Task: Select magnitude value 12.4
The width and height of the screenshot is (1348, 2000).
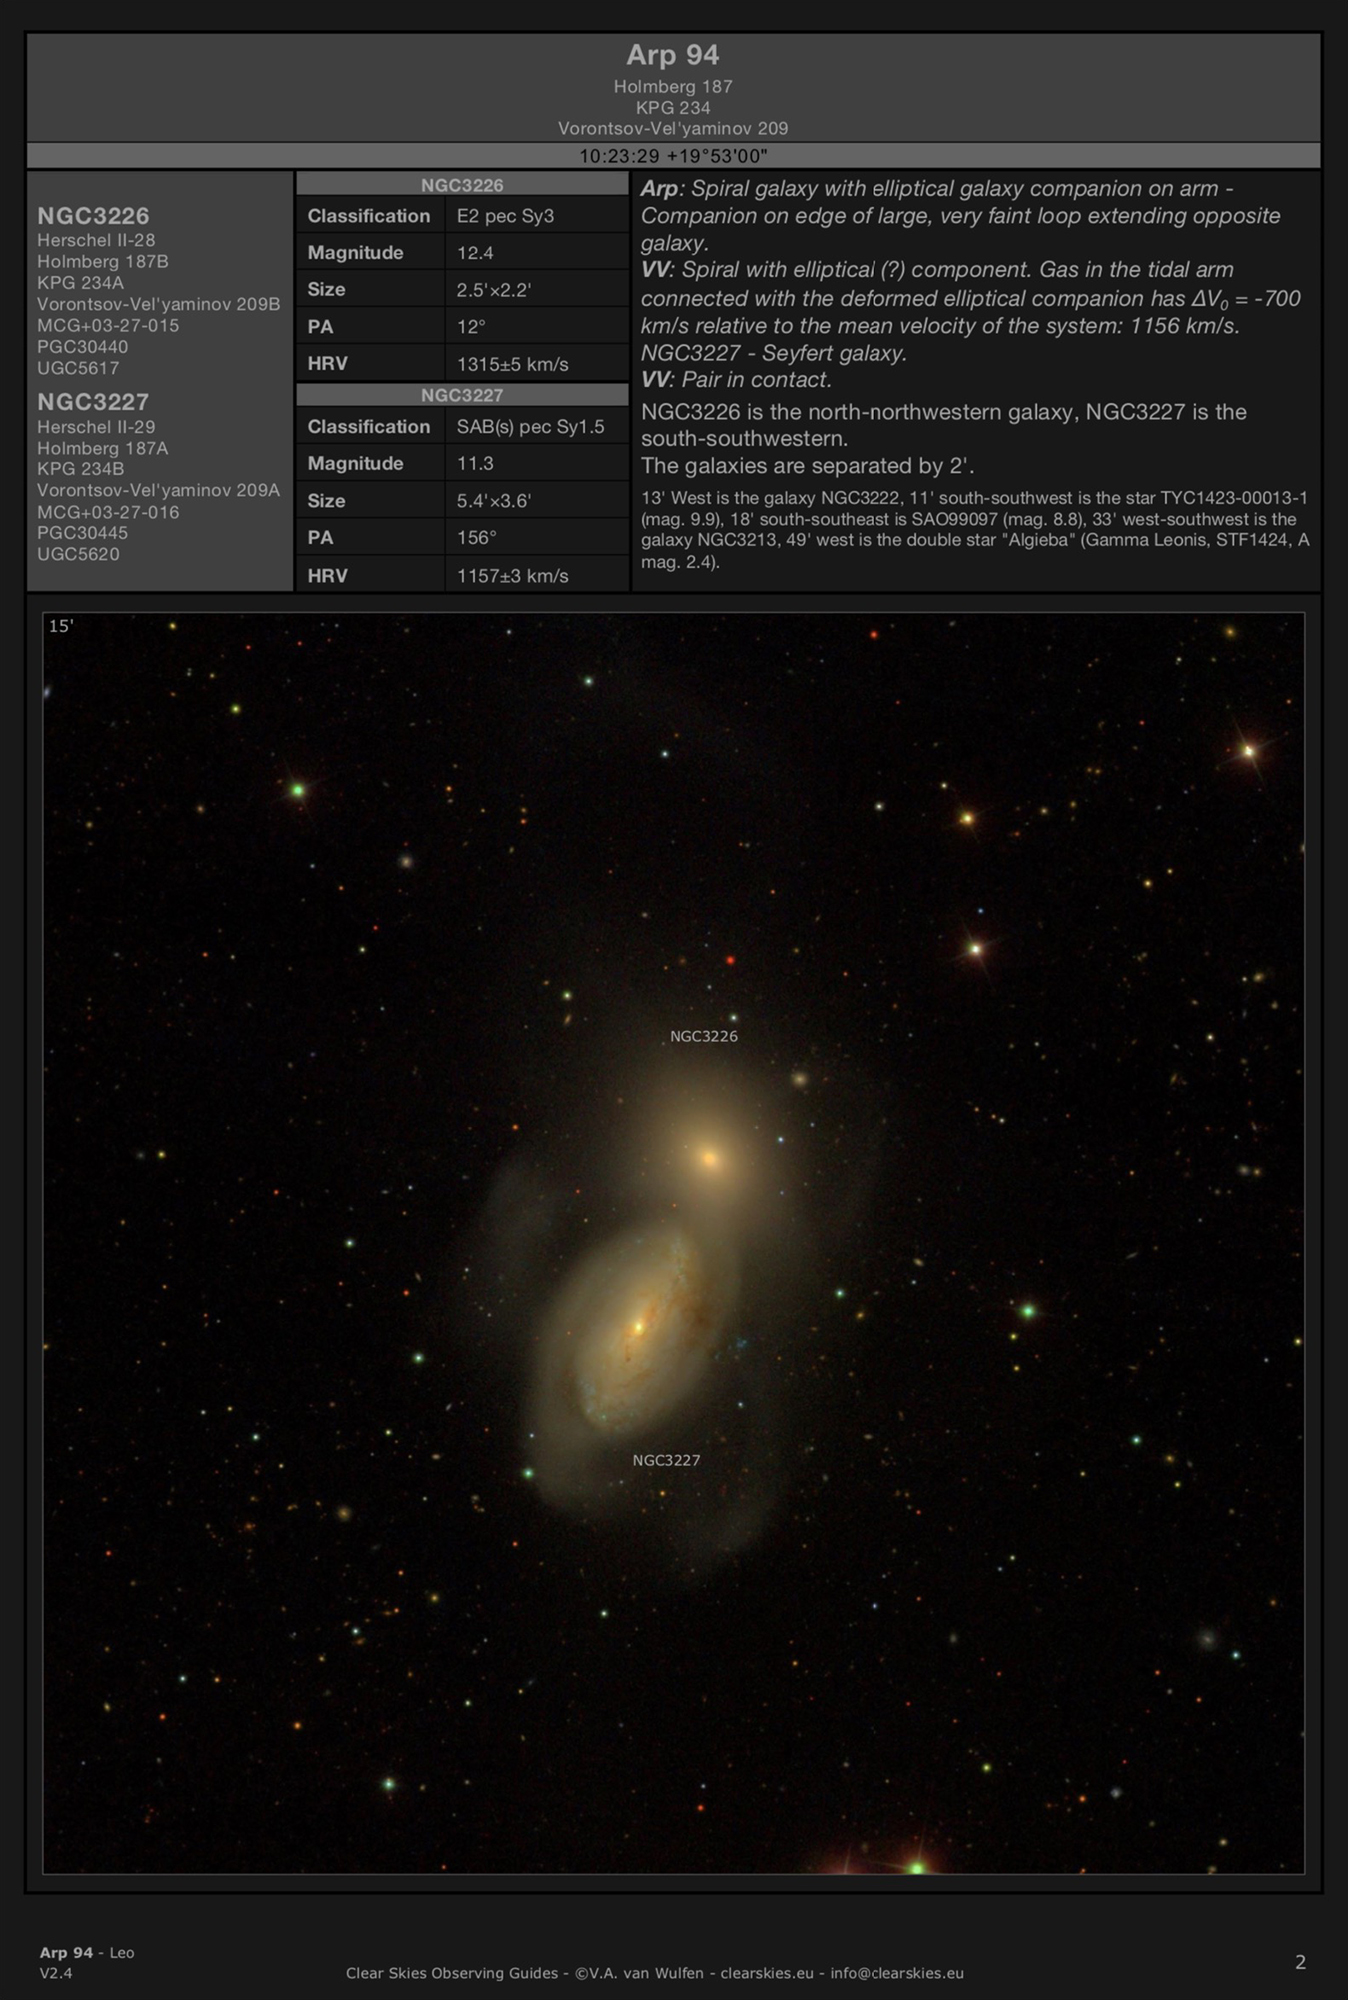Action: [x=475, y=253]
